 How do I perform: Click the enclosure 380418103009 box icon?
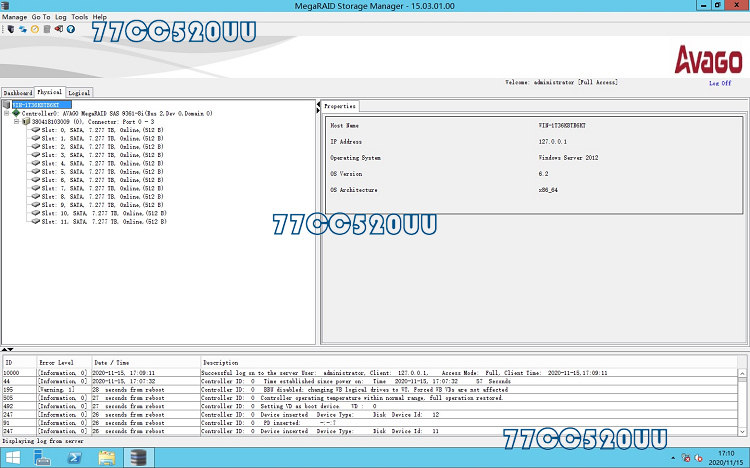click(x=26, y=122)
